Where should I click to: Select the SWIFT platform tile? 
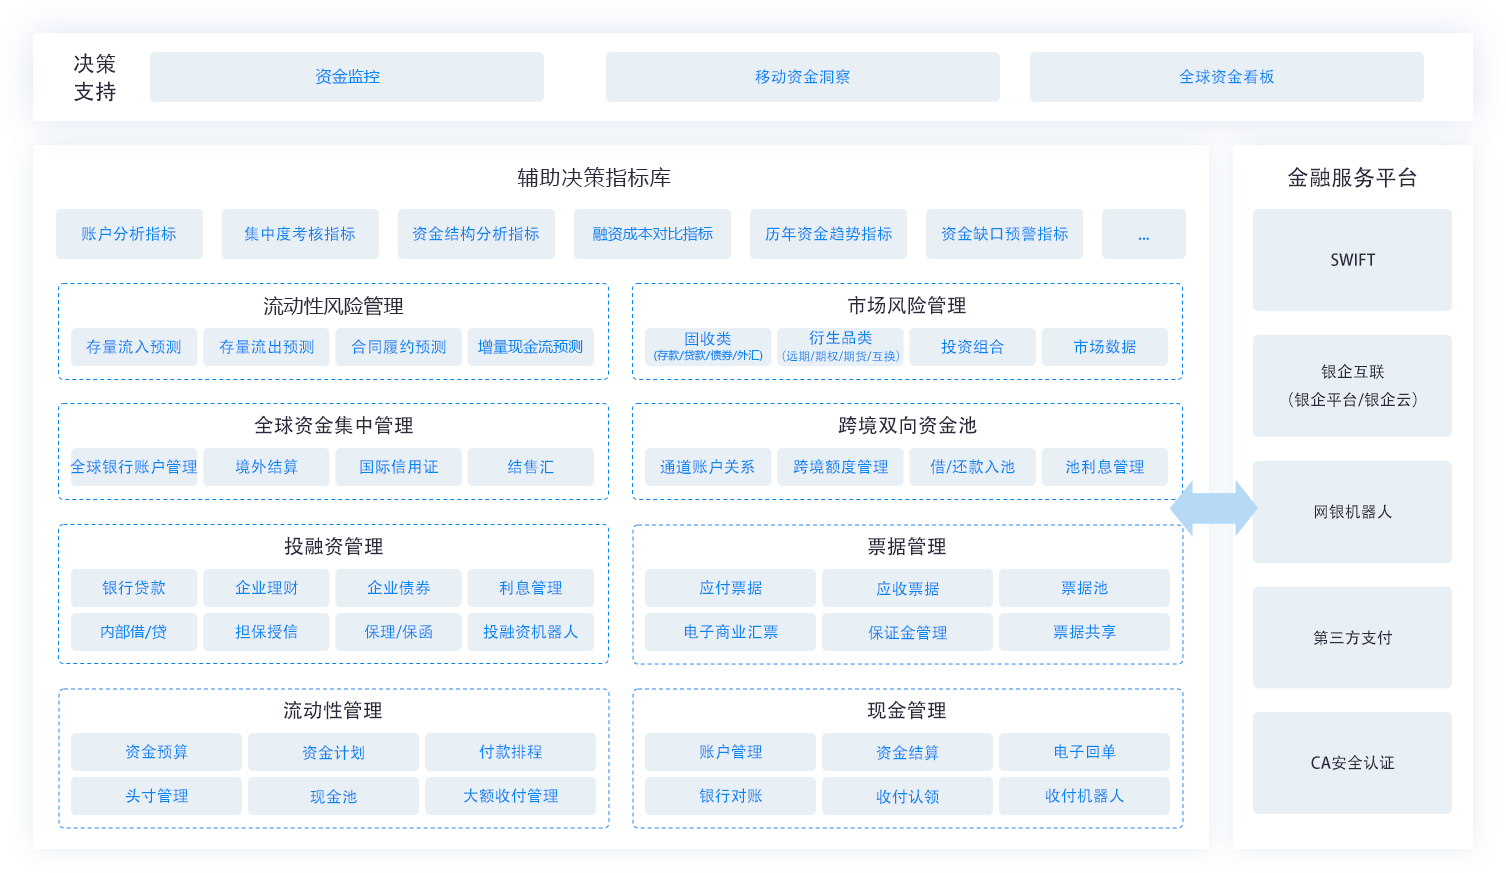1352,260
